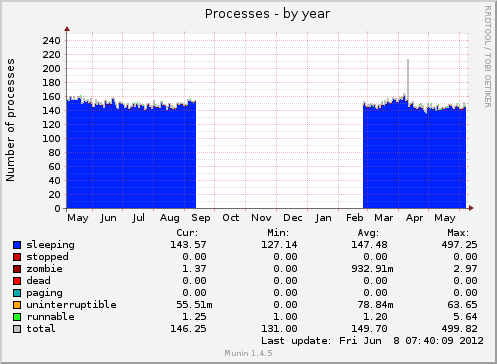Click the 'stopped' legend label
497x364 pixels.
(47, 257)
